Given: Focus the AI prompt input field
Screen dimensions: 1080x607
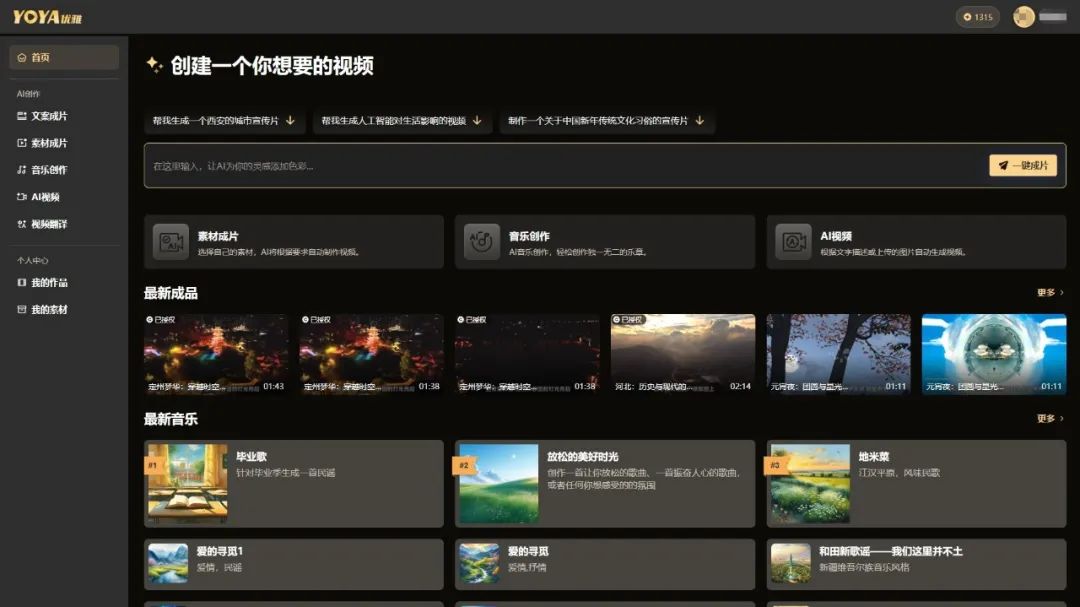Looking at the screenshot, I should 560,166.
